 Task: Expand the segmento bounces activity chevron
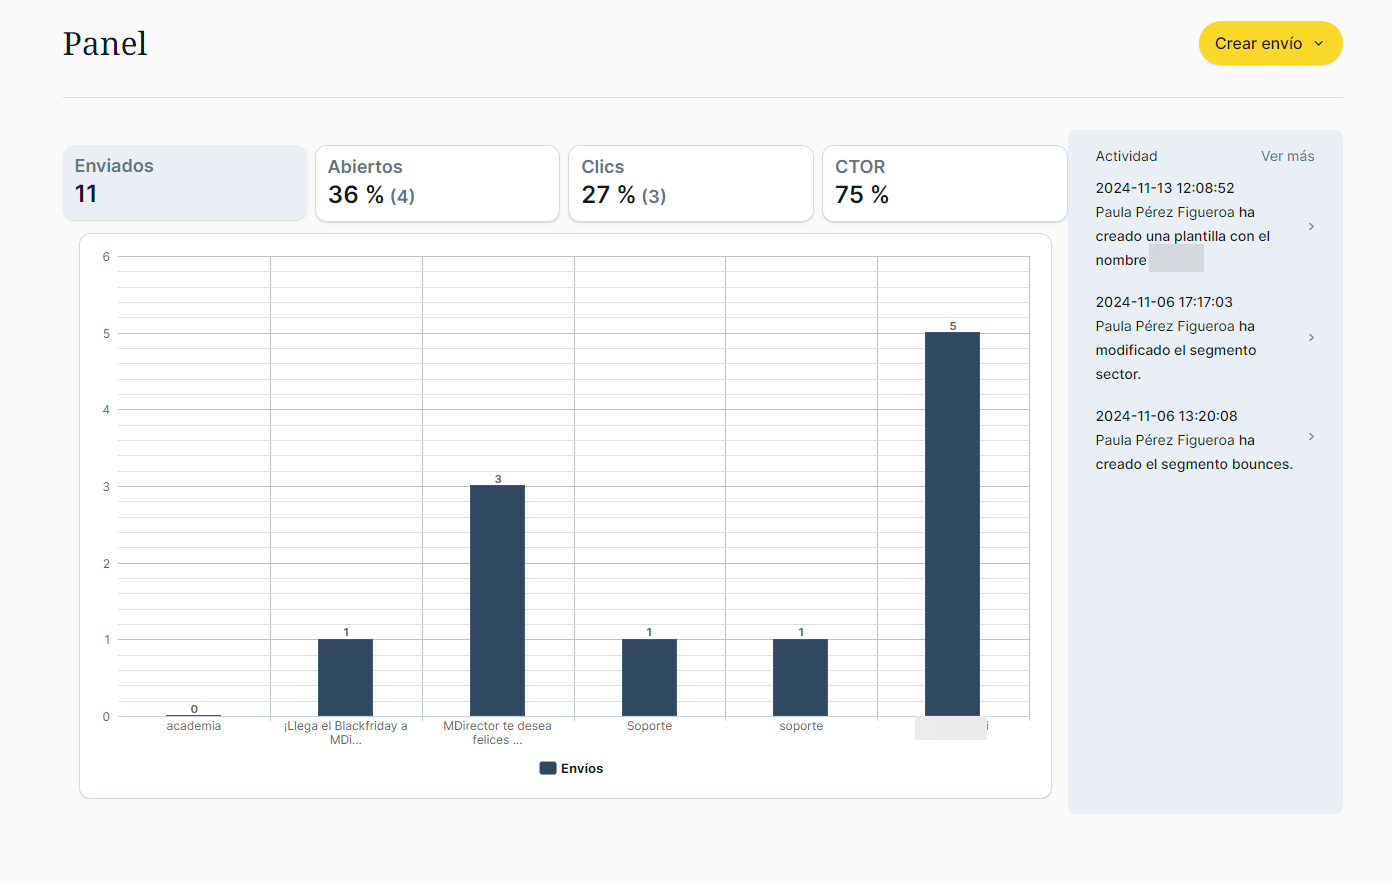coord(1311,437)
